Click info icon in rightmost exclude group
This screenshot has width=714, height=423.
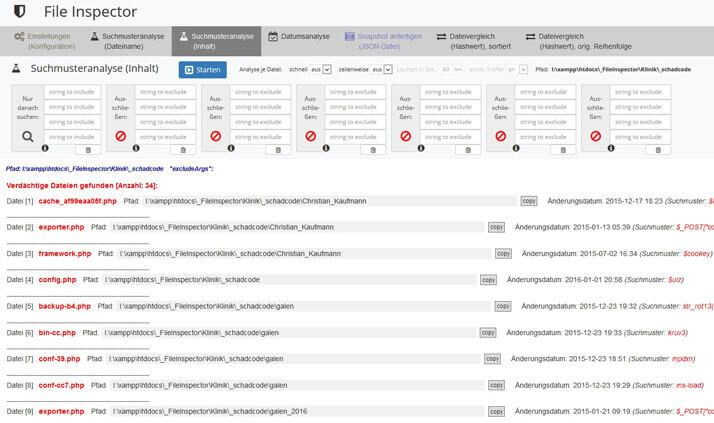click(x=611, y=149)
